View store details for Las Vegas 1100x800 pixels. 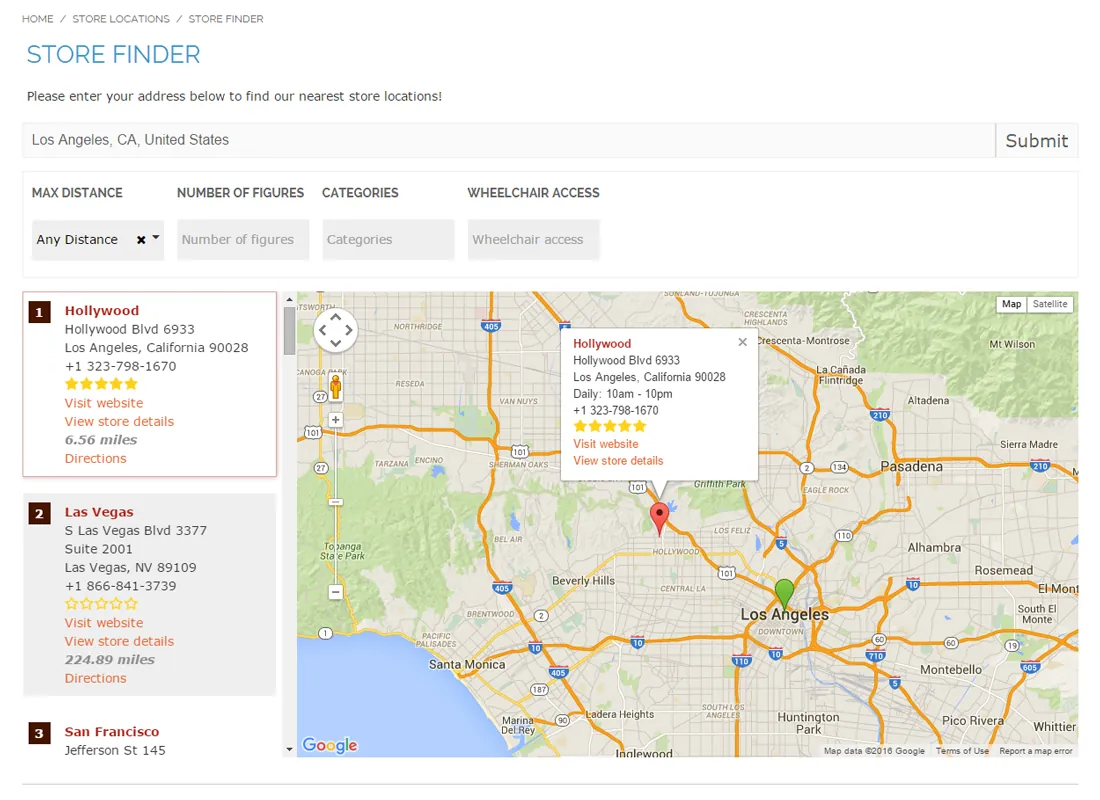pyautogui.click(x=119, y=641)
